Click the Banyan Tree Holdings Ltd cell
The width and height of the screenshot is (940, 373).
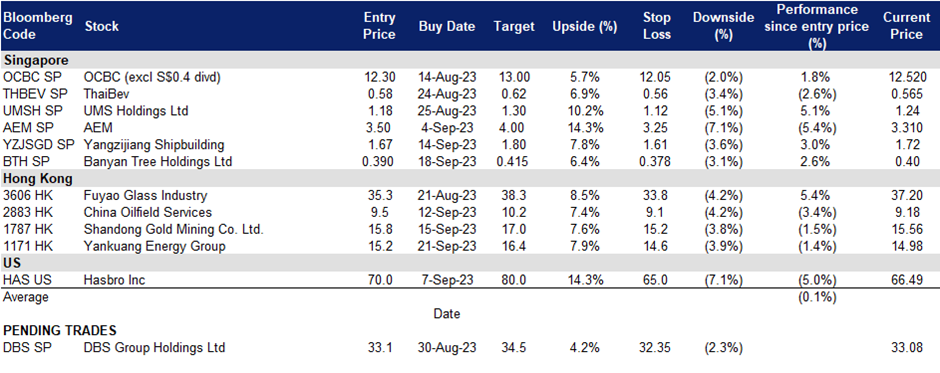[x=158, y=161]
